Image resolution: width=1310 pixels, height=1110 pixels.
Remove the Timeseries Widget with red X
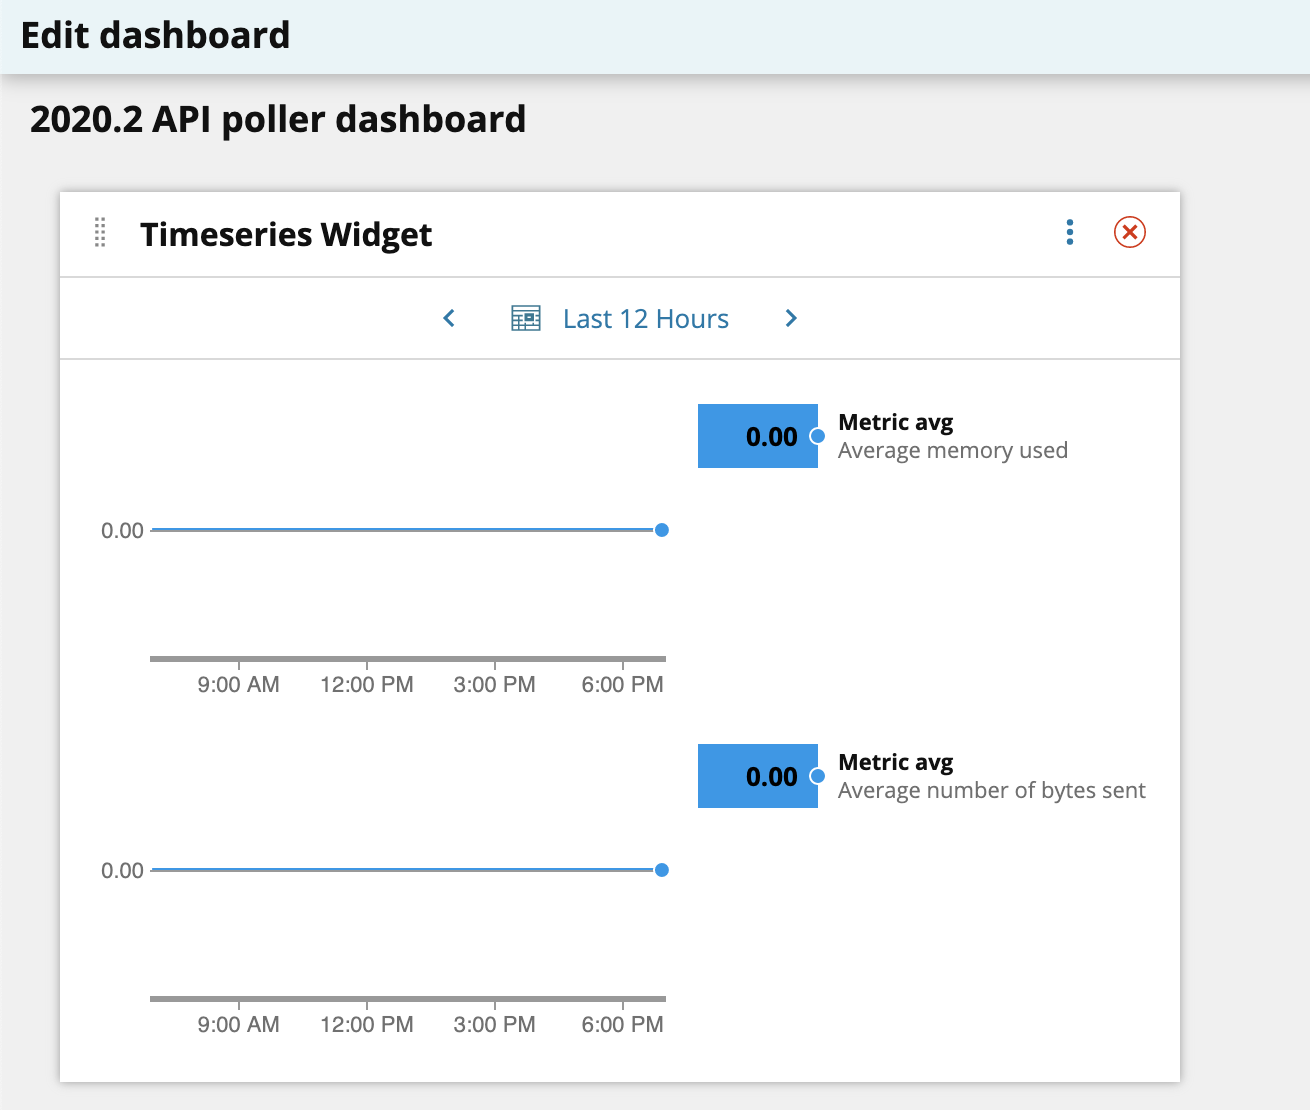(x=1130, y=233)
